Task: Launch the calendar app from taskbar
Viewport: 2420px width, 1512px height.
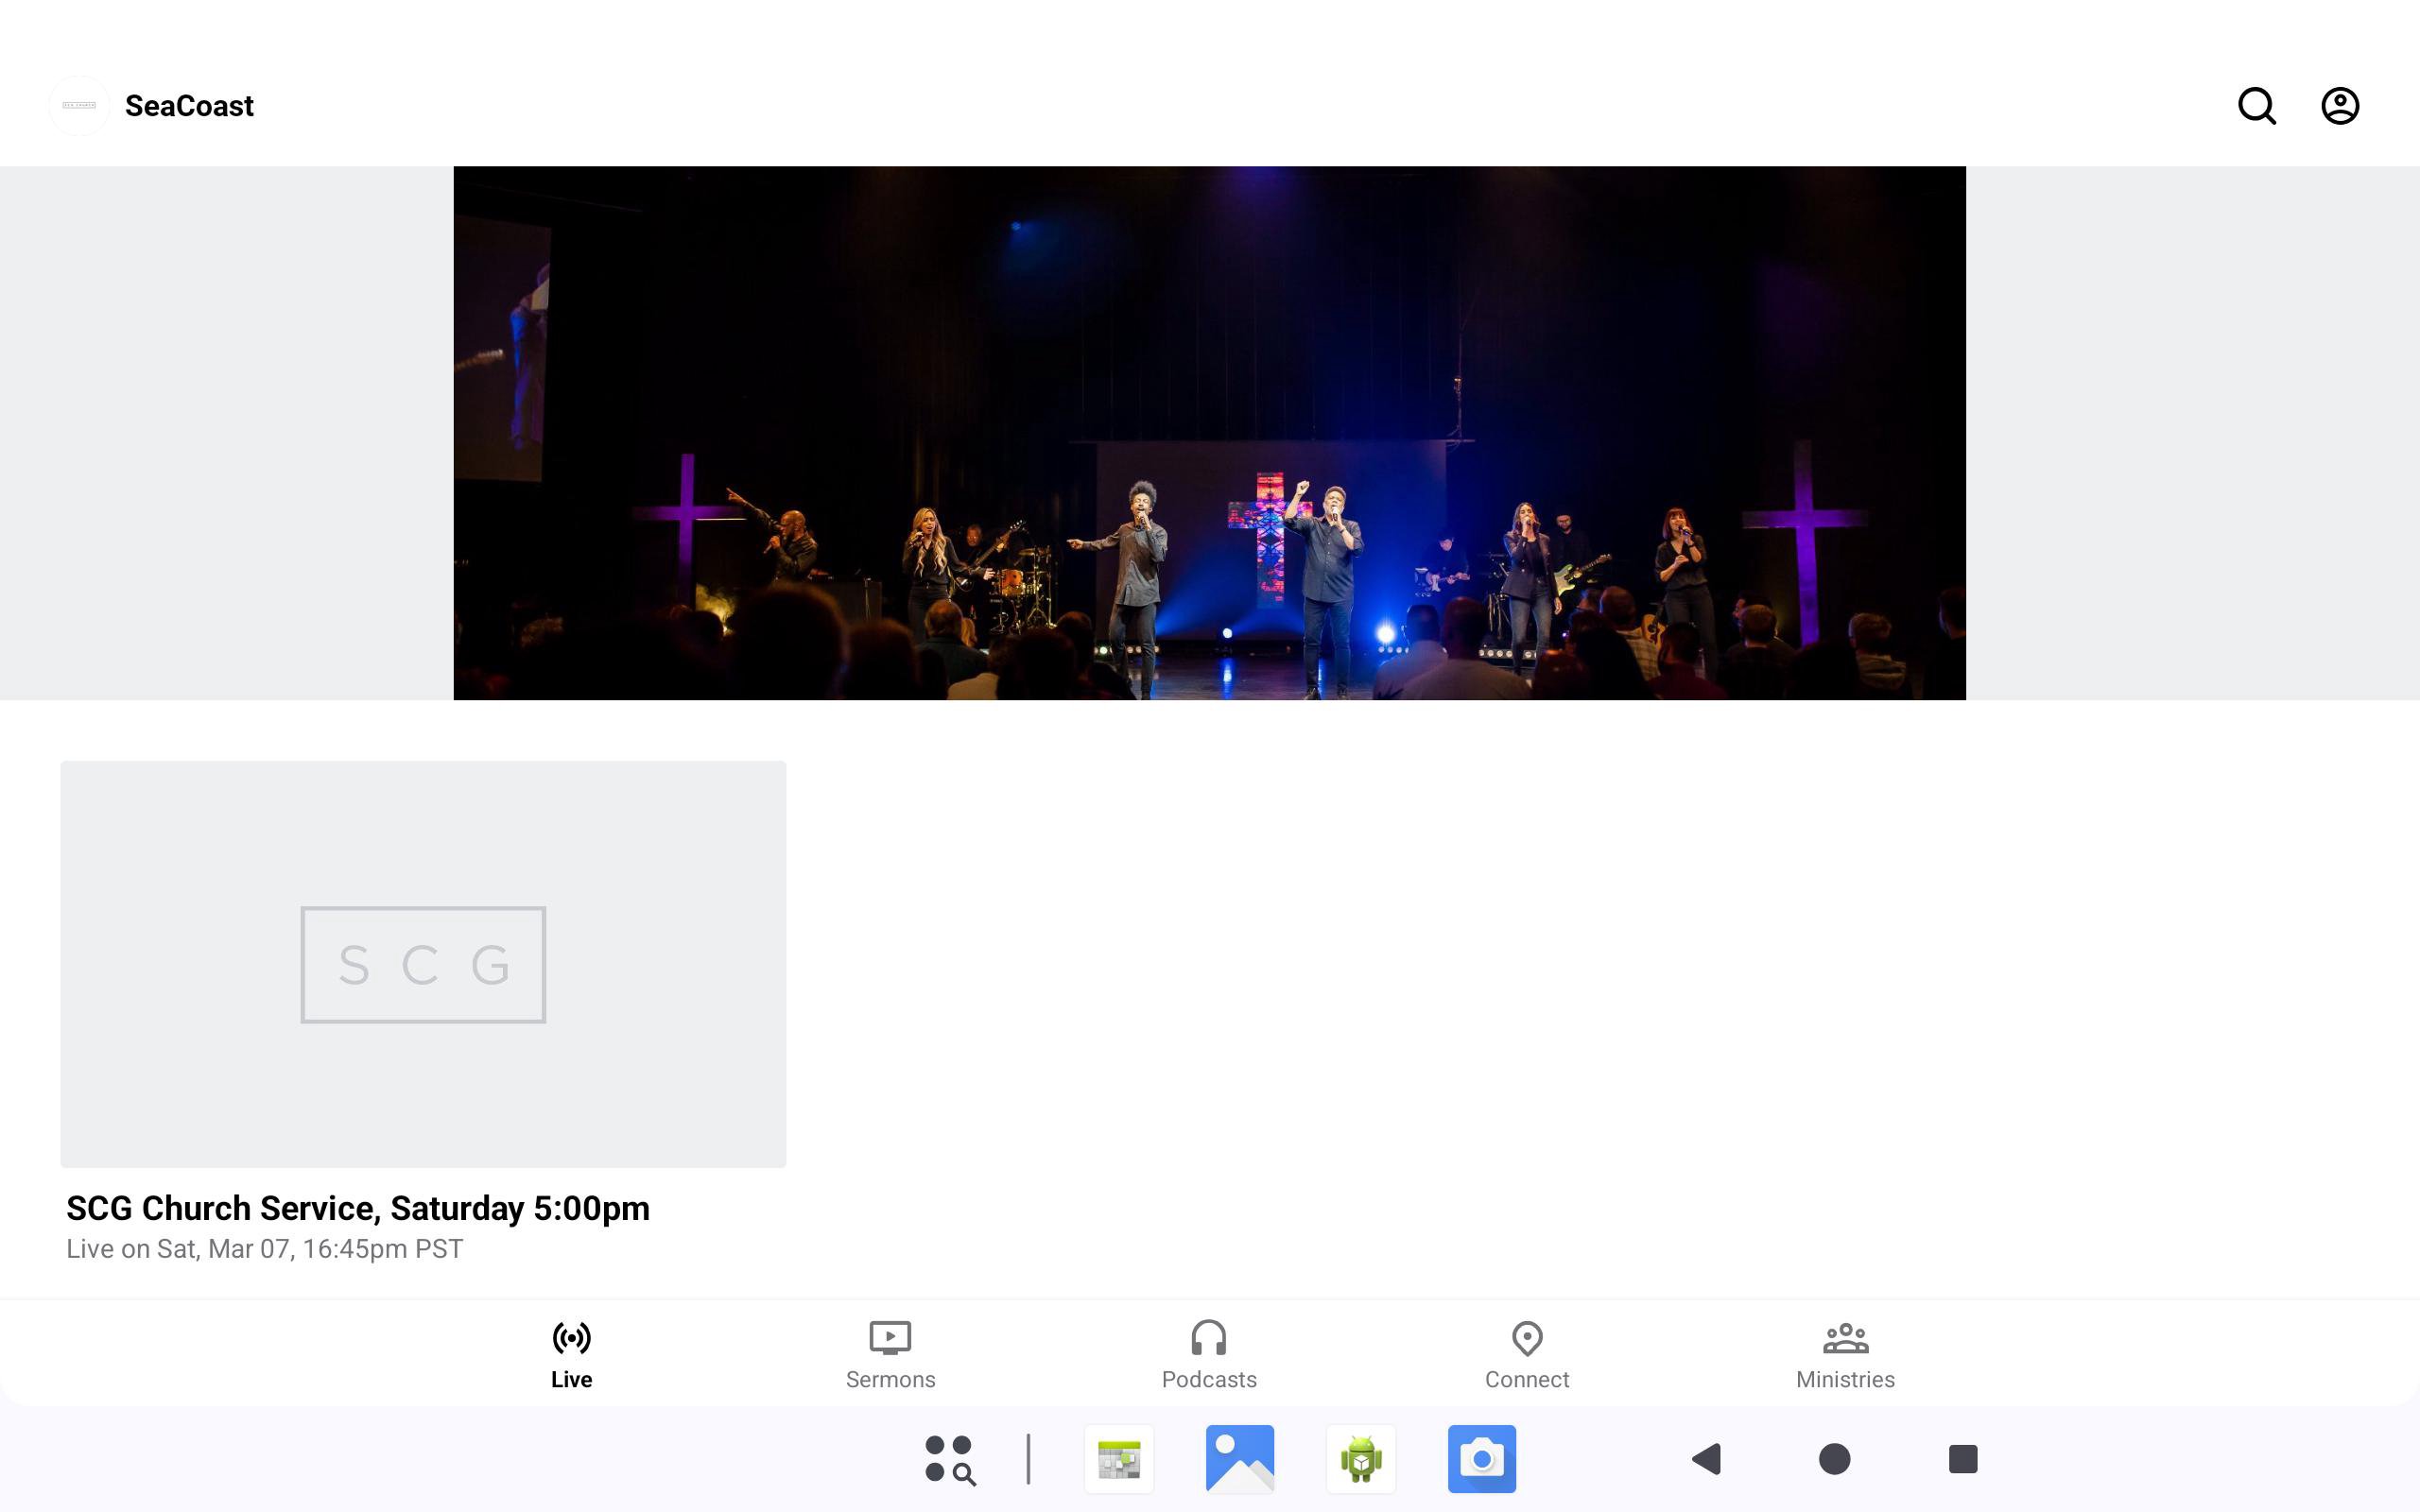Action: 1119,1459
